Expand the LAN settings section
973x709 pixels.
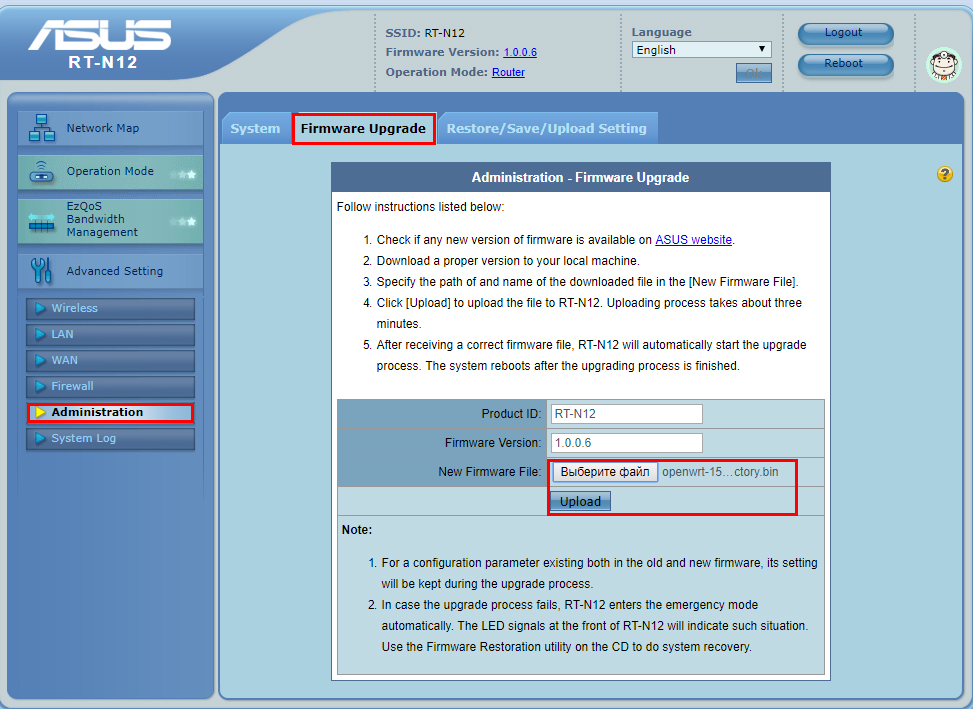(110, 334)
